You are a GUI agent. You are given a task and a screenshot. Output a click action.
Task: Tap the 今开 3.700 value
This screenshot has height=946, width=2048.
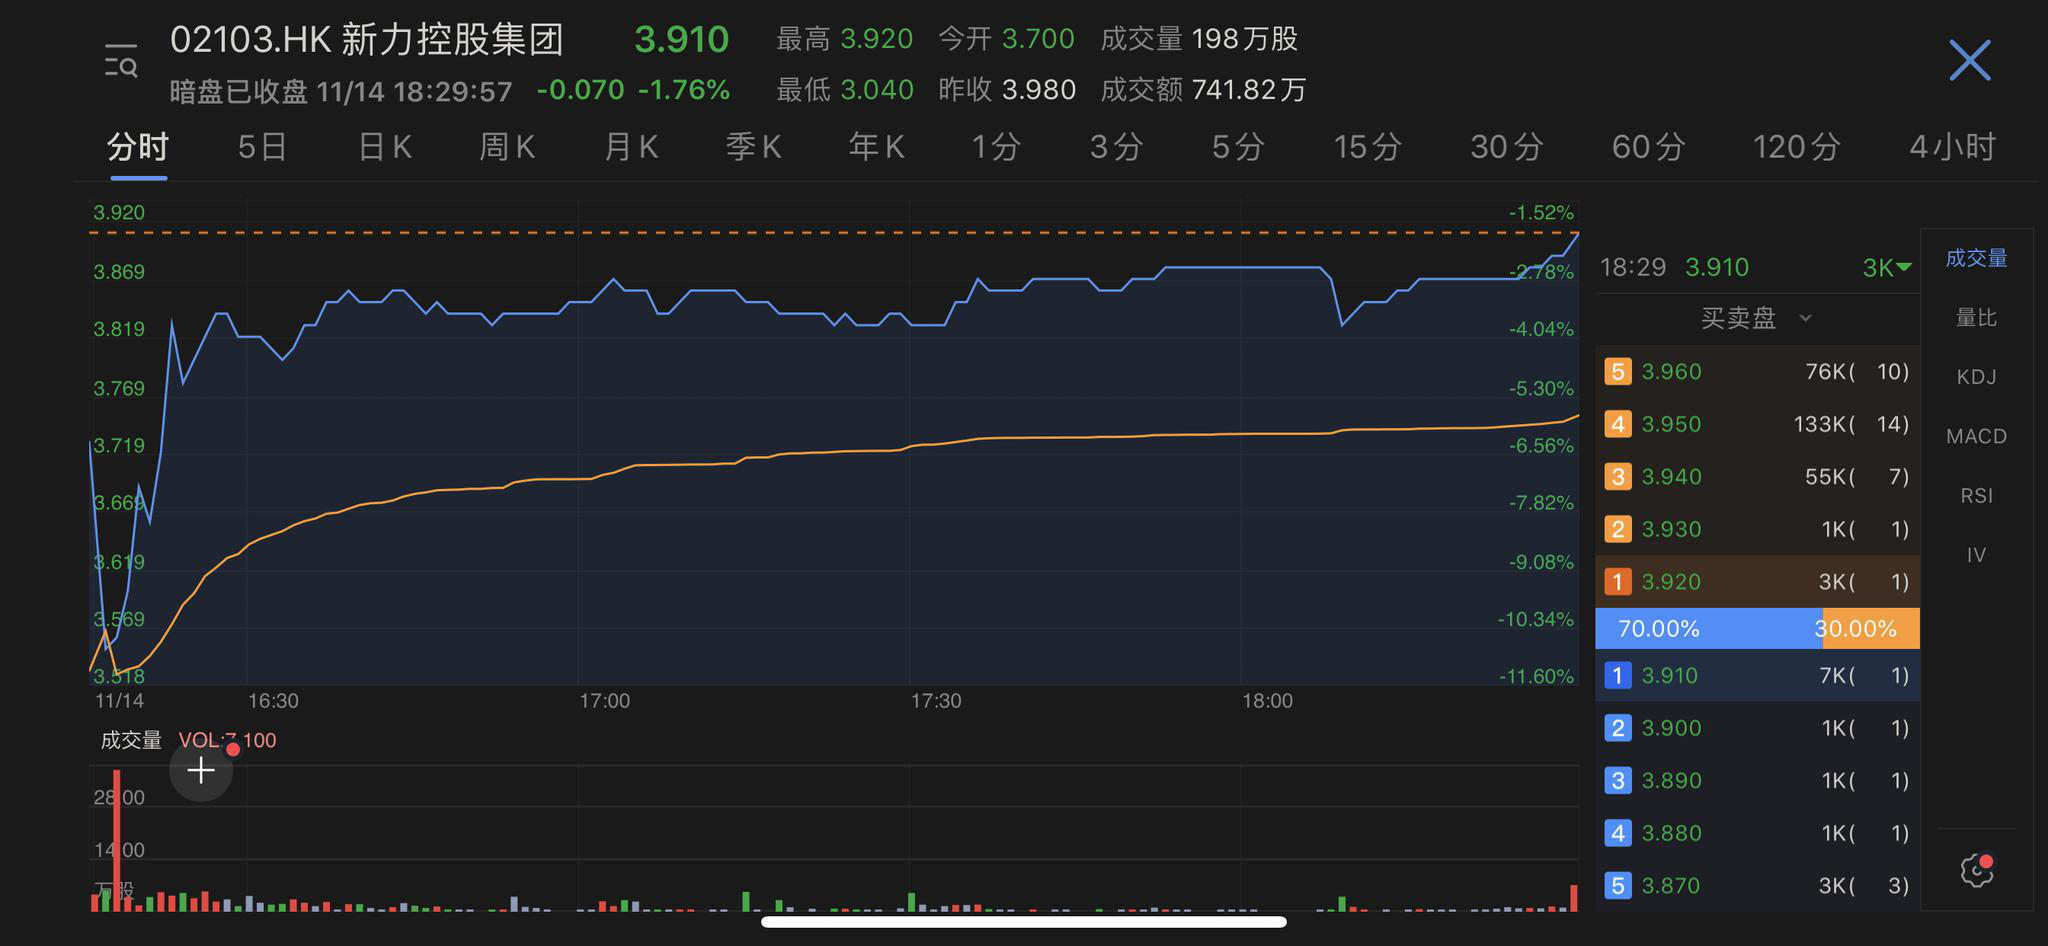(1006, 39)
